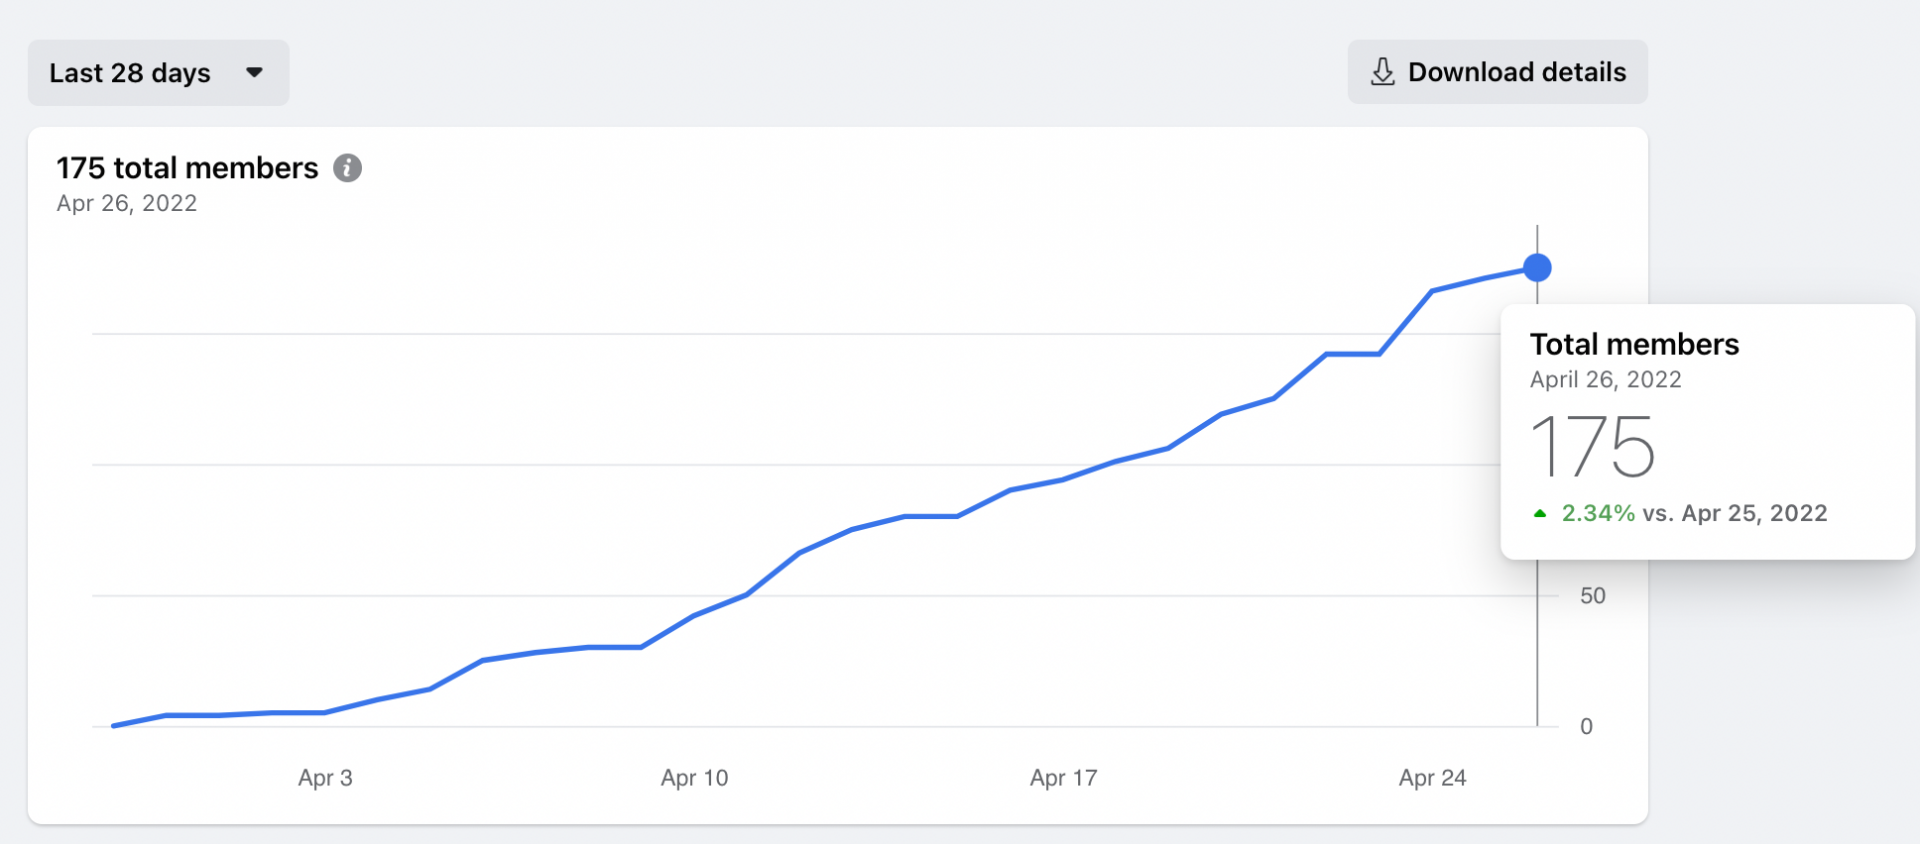
Task: Click the 175 total members heading
Action: [x=187, y=168]
